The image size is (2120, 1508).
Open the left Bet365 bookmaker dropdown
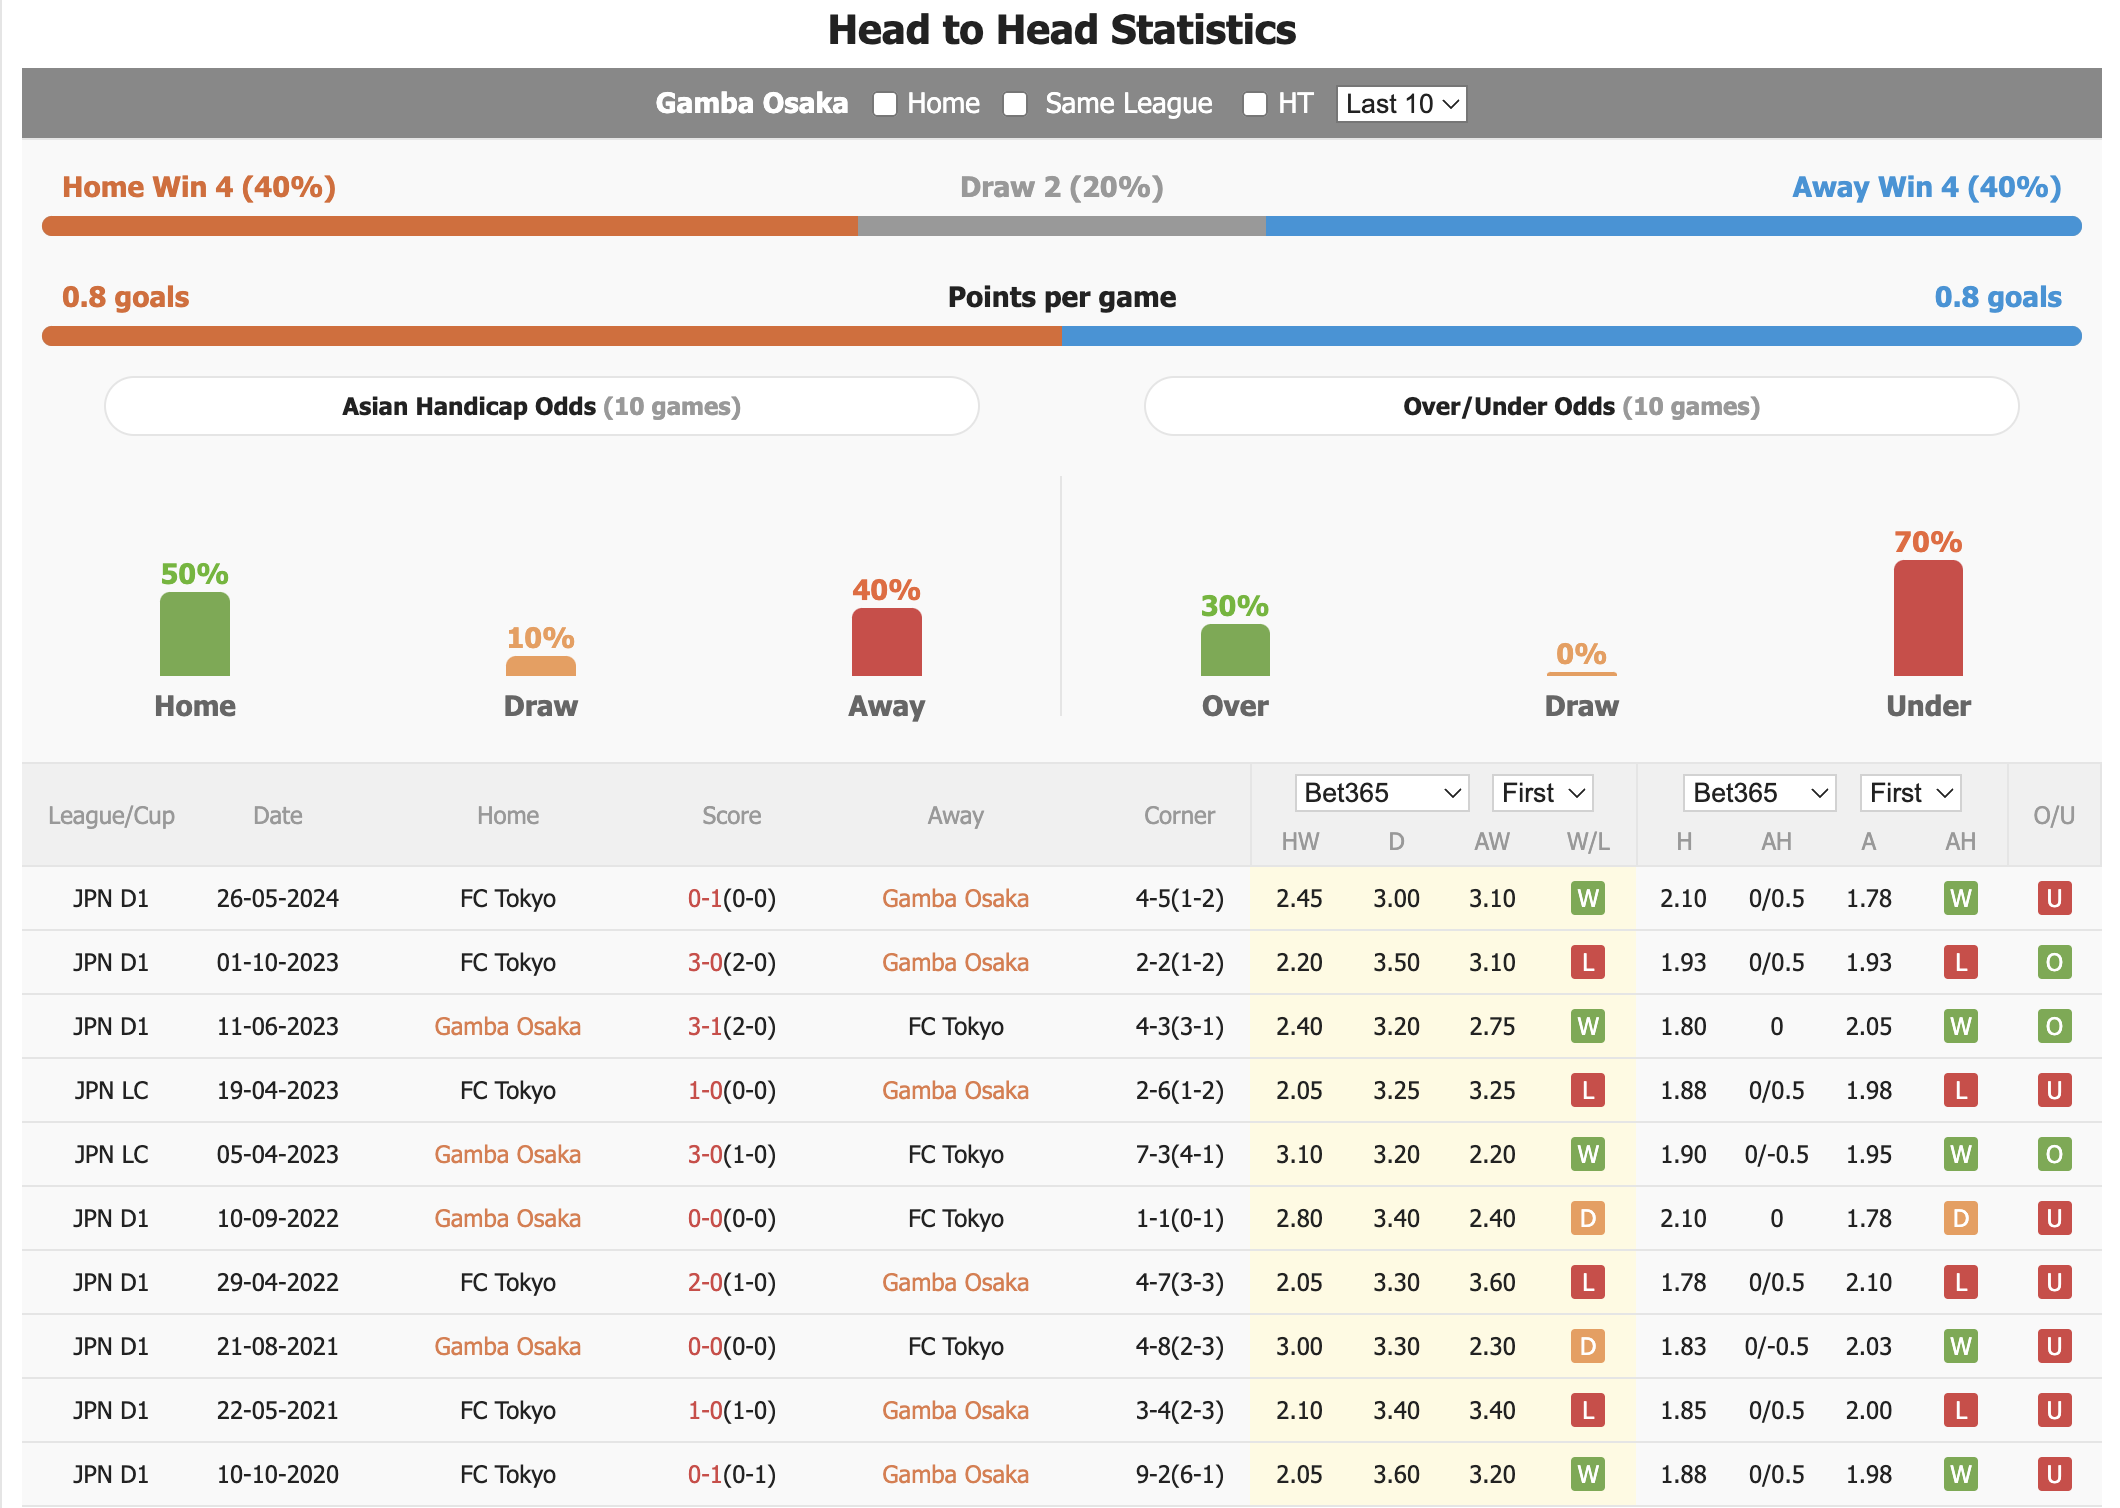[x=1381, y=793]
